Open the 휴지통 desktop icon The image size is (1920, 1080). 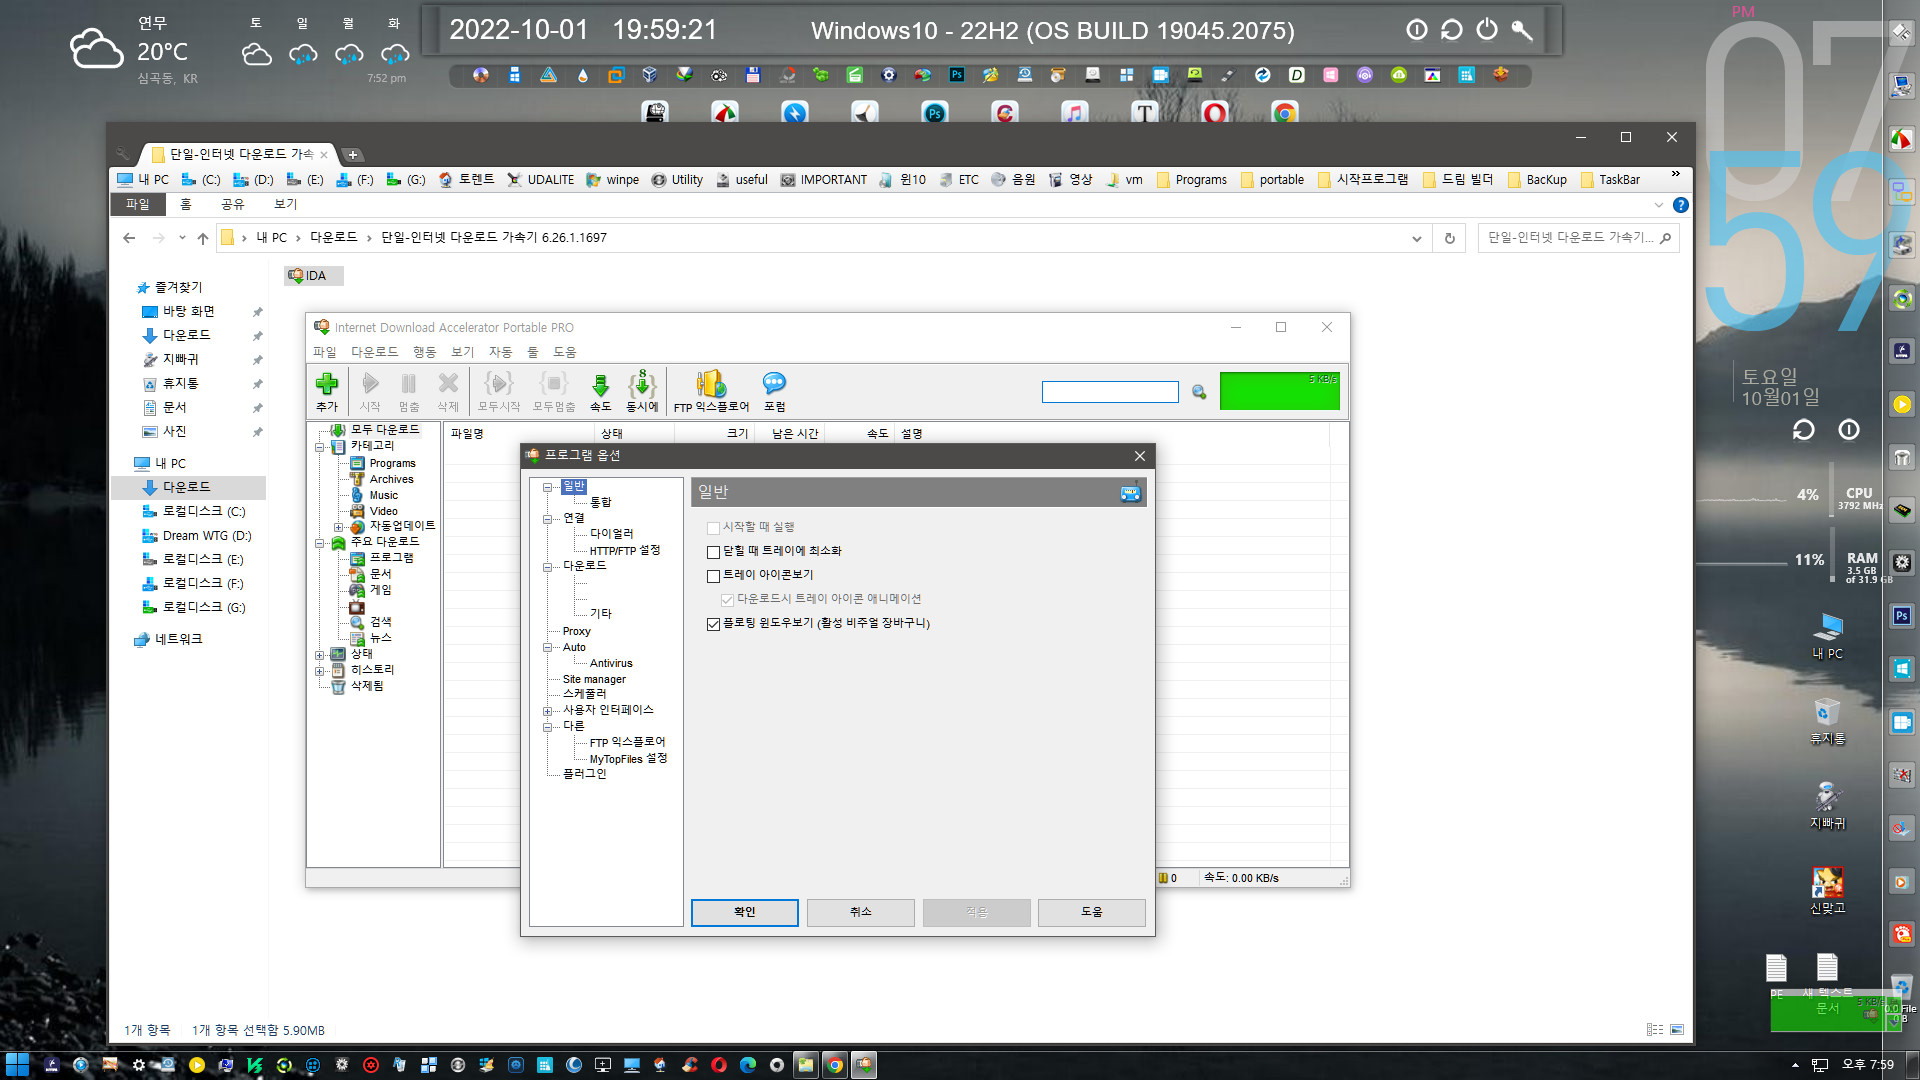(1827, 721)
